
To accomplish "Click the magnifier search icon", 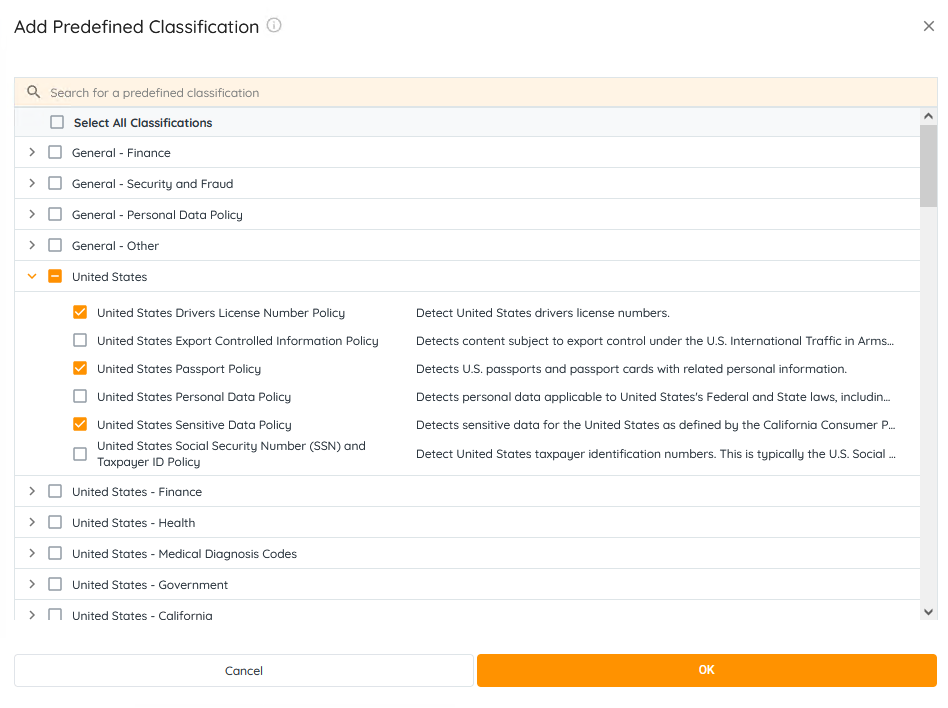I will (x=34, y=92).
